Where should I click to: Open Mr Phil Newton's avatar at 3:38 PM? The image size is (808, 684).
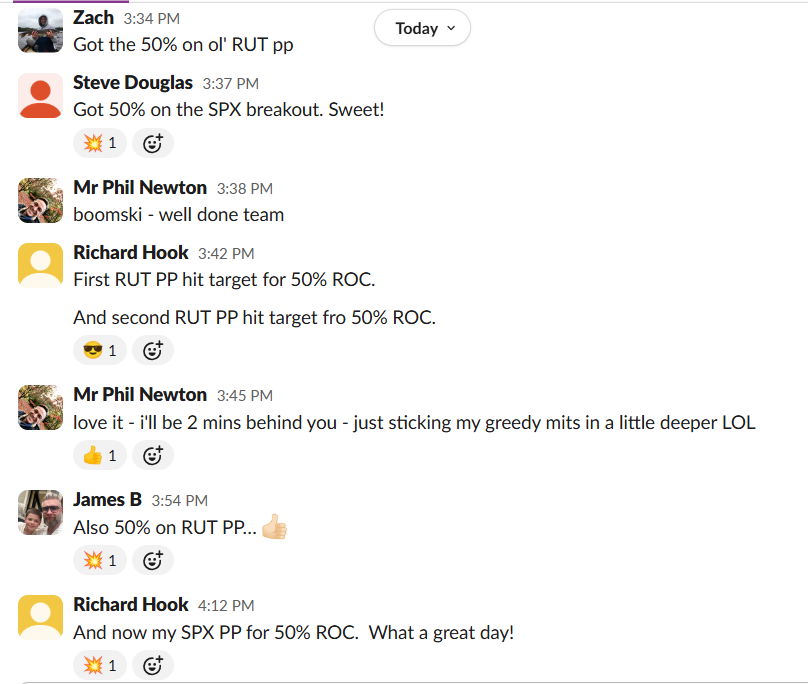pos(41,200)
